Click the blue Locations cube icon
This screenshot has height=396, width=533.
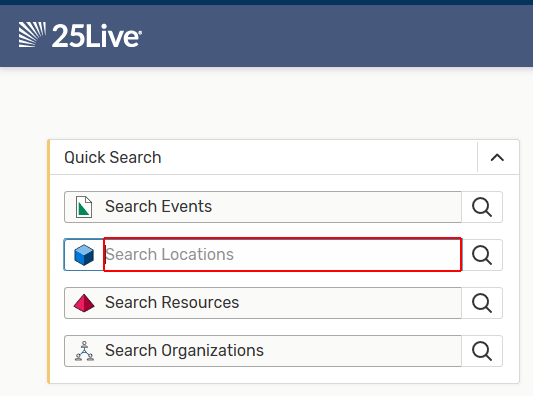click(x=84, y=255)
